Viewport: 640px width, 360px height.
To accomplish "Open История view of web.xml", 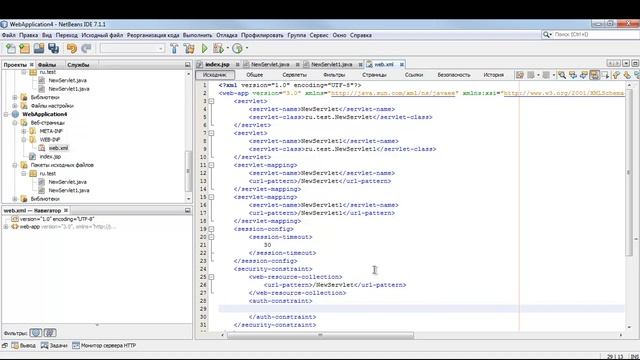I will [x=493, y=75].
